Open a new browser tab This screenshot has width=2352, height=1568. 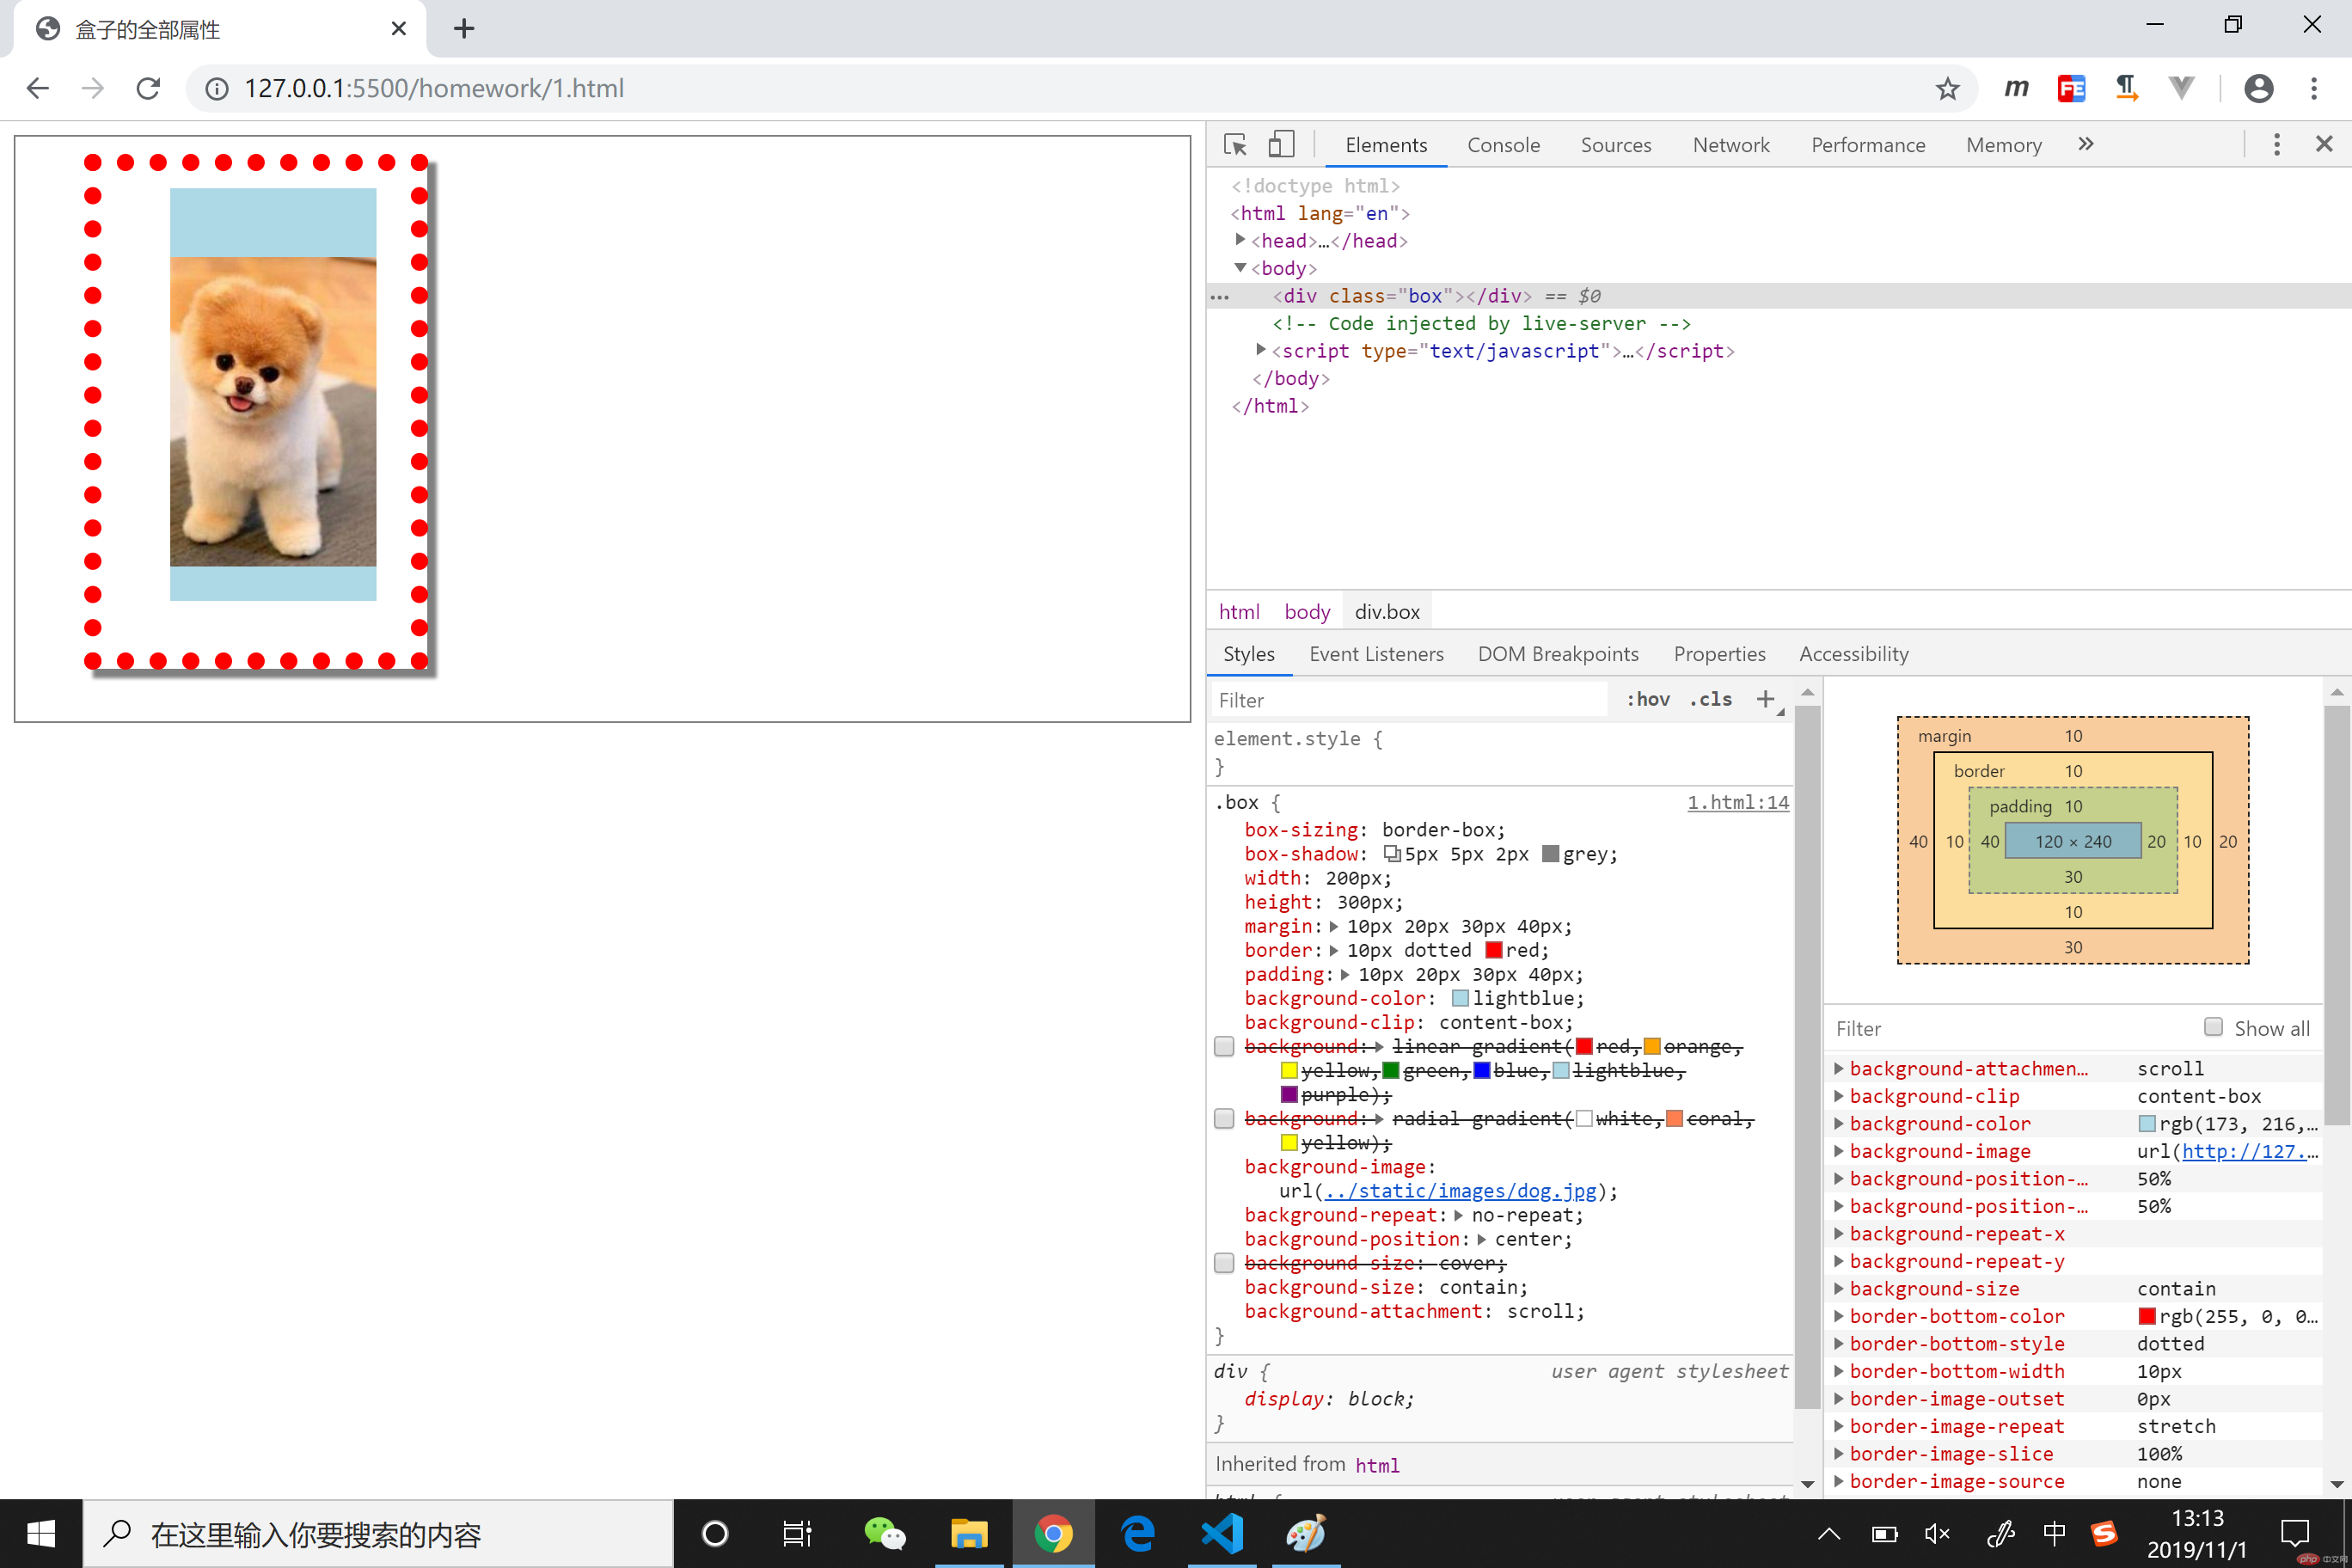coord(464,28)
